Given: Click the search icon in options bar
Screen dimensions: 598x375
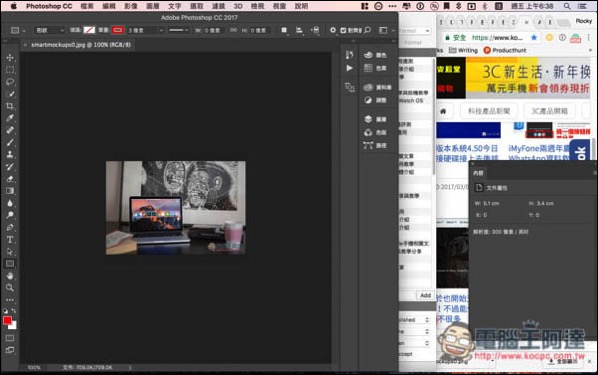Looking at the screenshot, I should [x=367, y=30].
